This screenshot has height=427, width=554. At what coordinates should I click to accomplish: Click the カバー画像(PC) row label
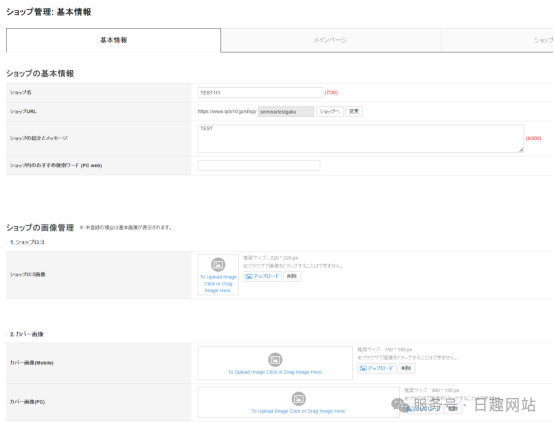[27, 402]
